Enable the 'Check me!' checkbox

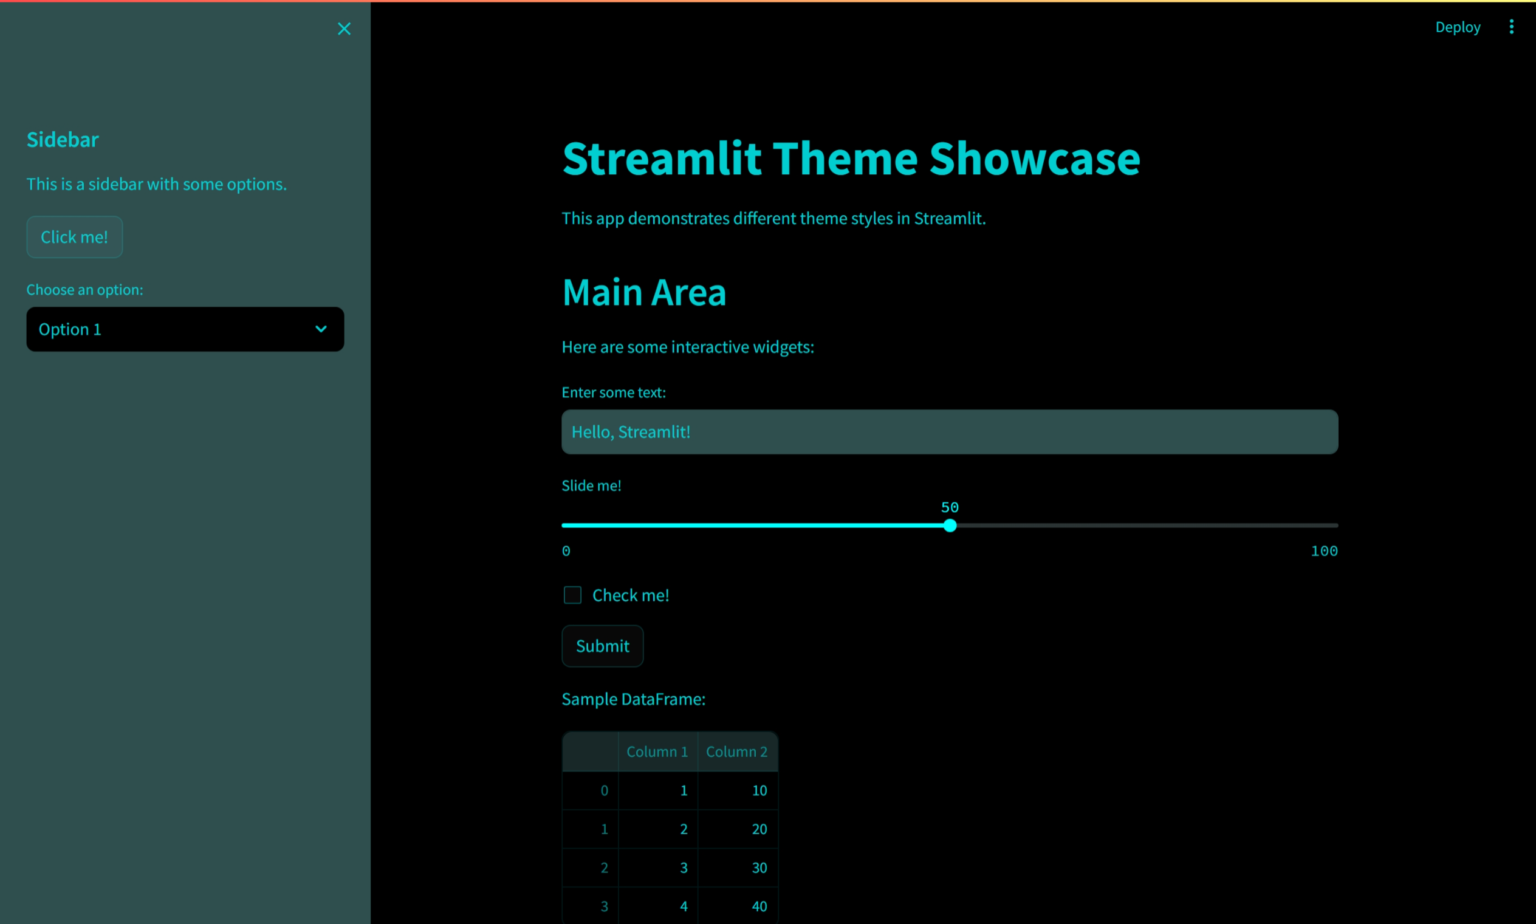(x=572, y=595)
